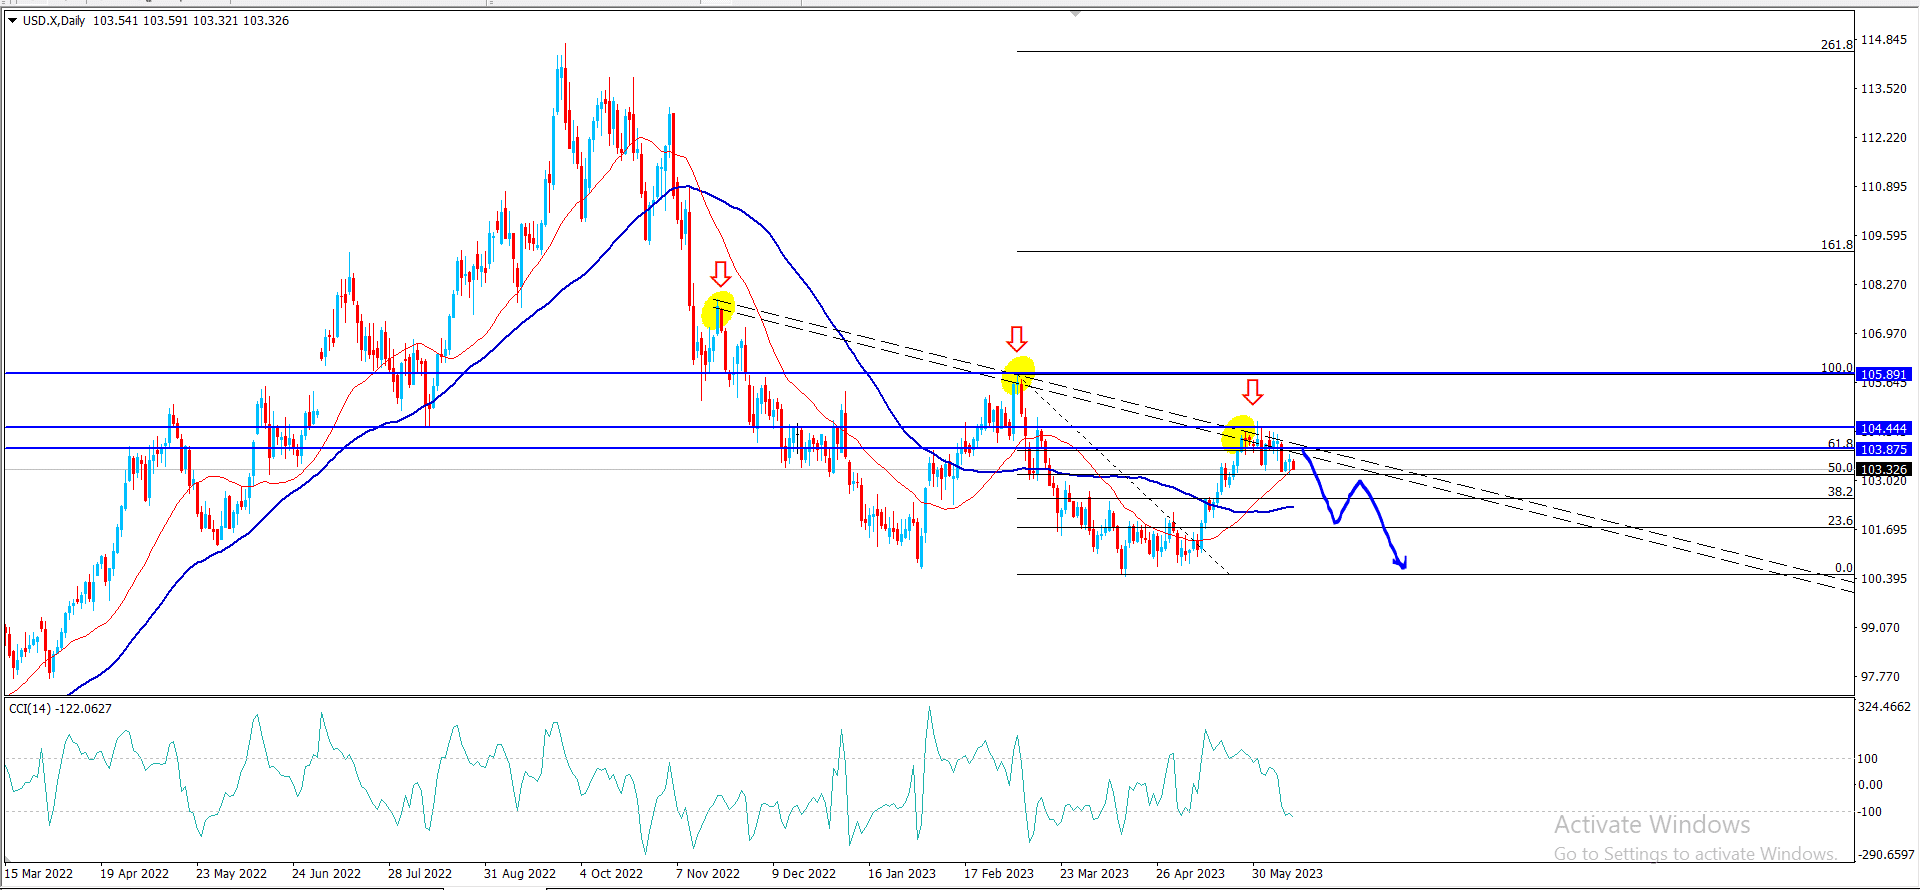Click the CCI(14) indicator label

coord(30,708)
